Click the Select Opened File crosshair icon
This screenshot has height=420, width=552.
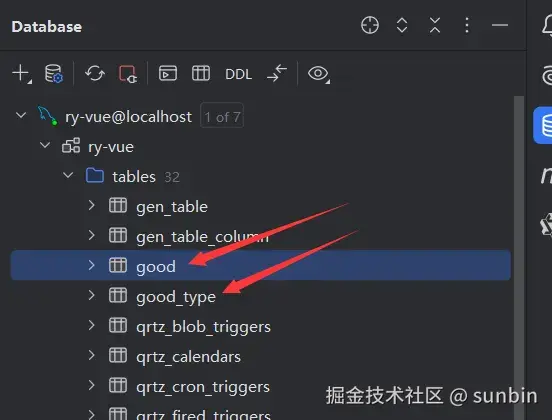(370, 25)
